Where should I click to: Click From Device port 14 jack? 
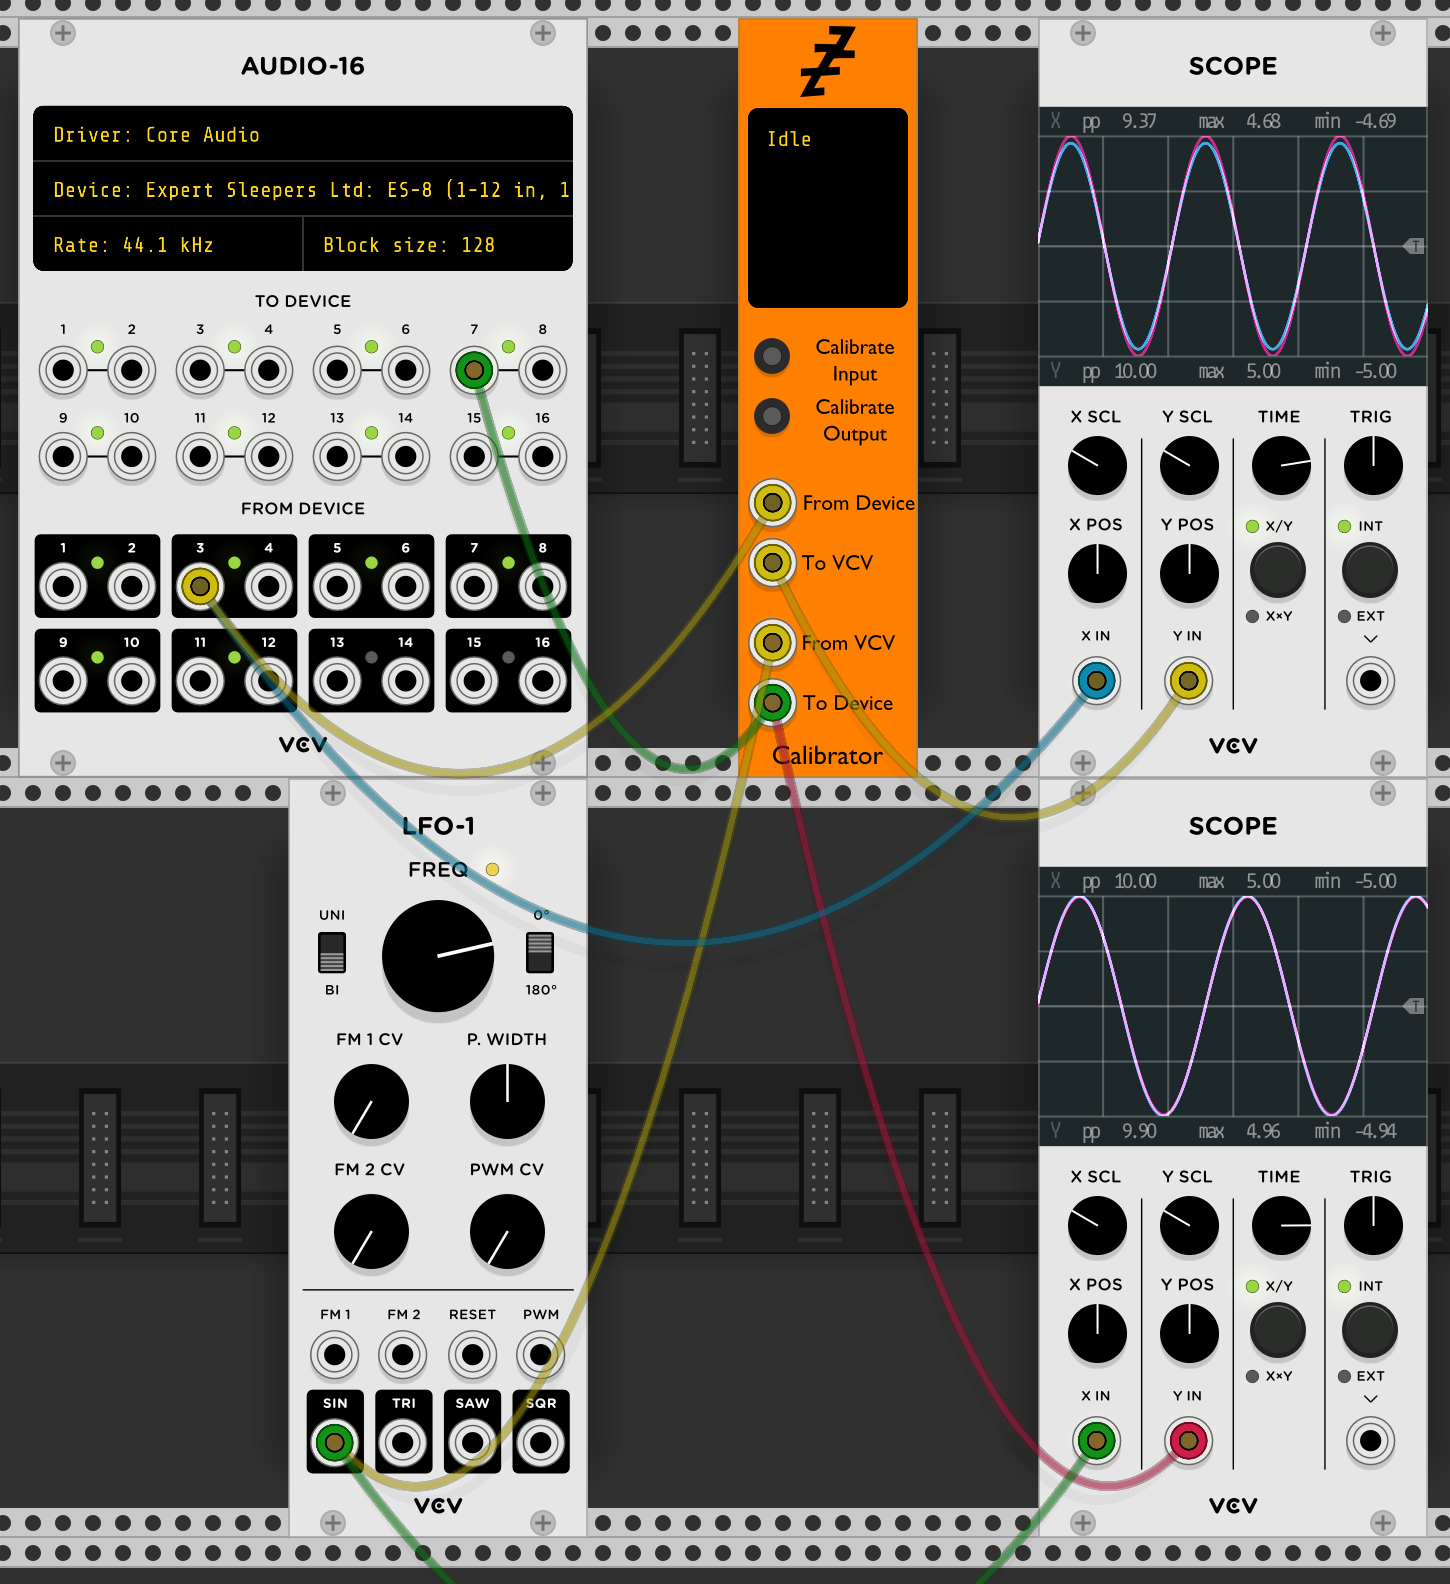tap(406, 682)
